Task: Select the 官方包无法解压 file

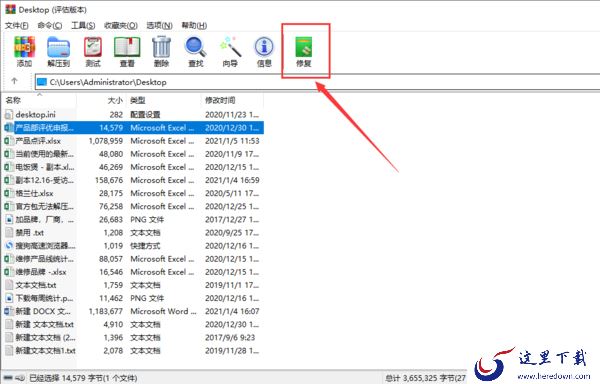Action: pos(133,206)
